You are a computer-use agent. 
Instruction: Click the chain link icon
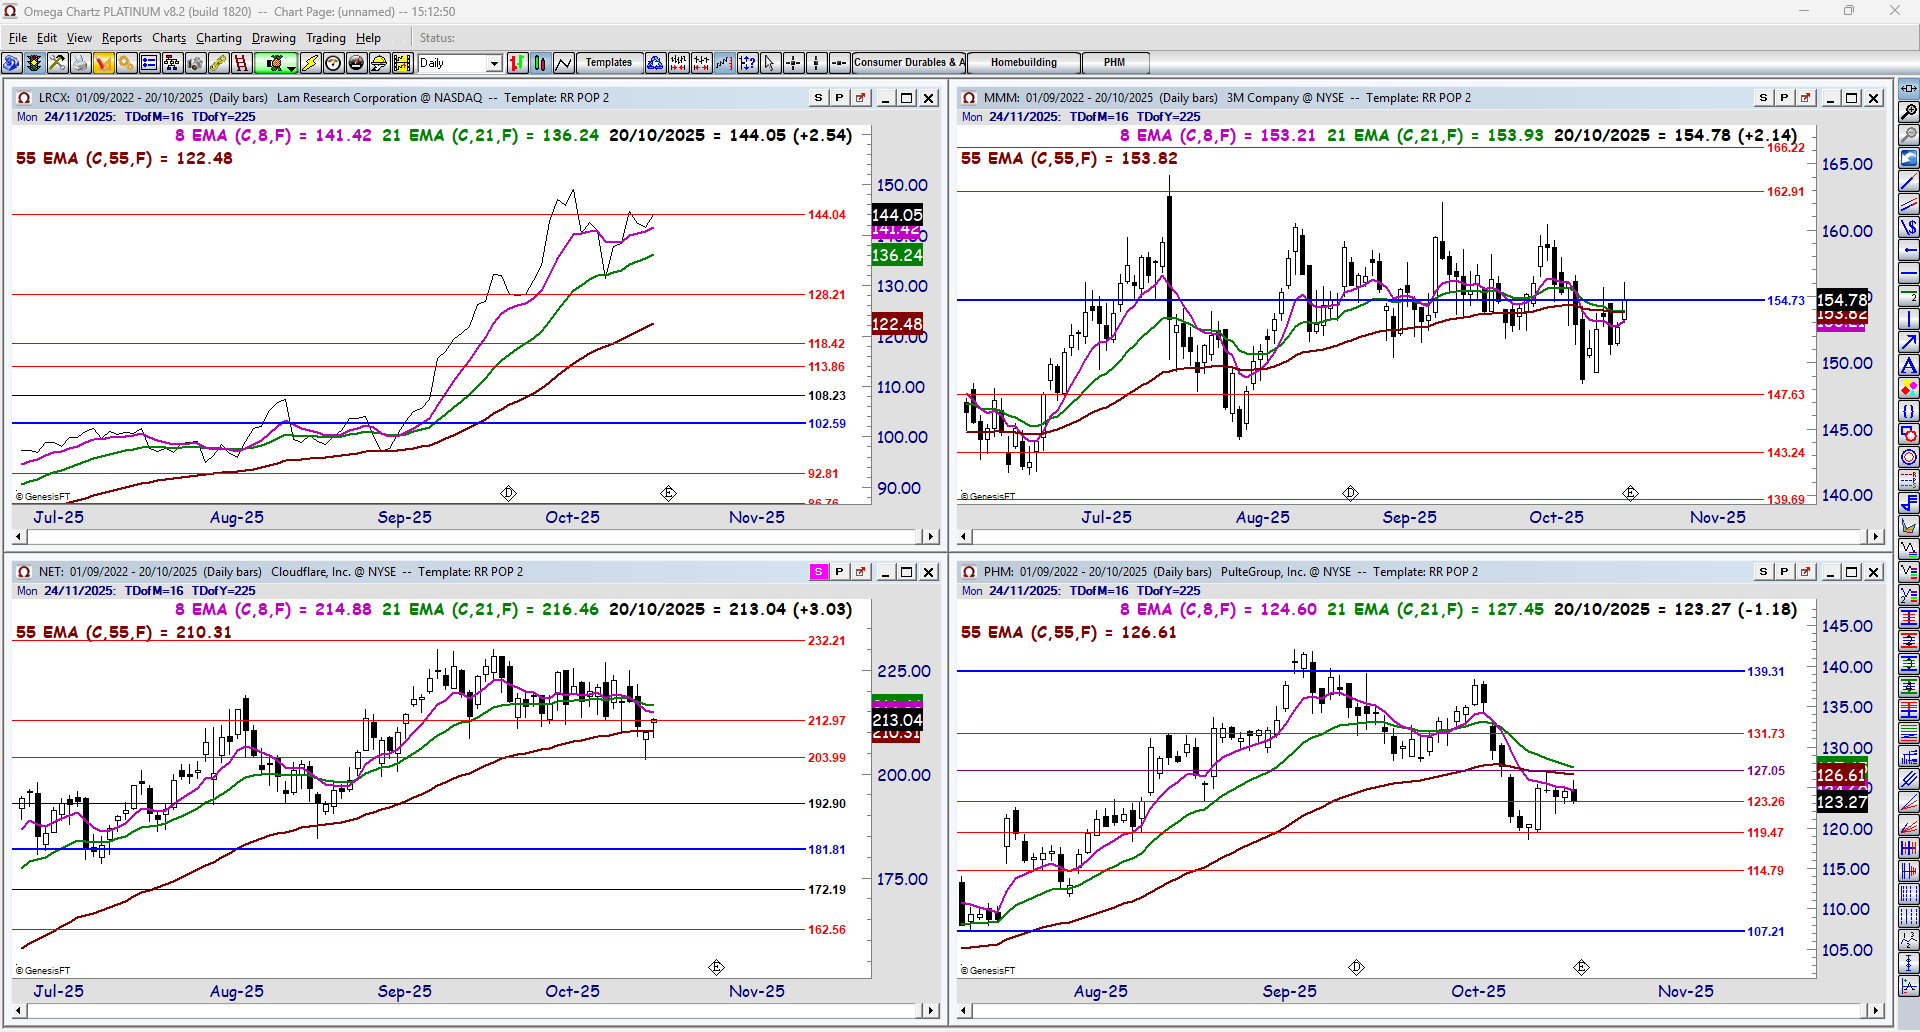218,63
